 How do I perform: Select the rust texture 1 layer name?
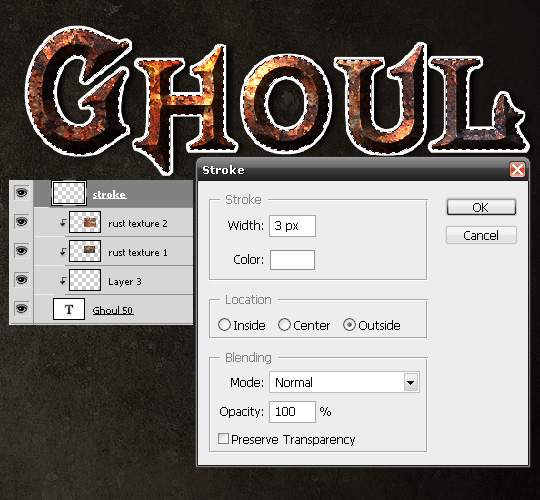(x=137, y=252)
